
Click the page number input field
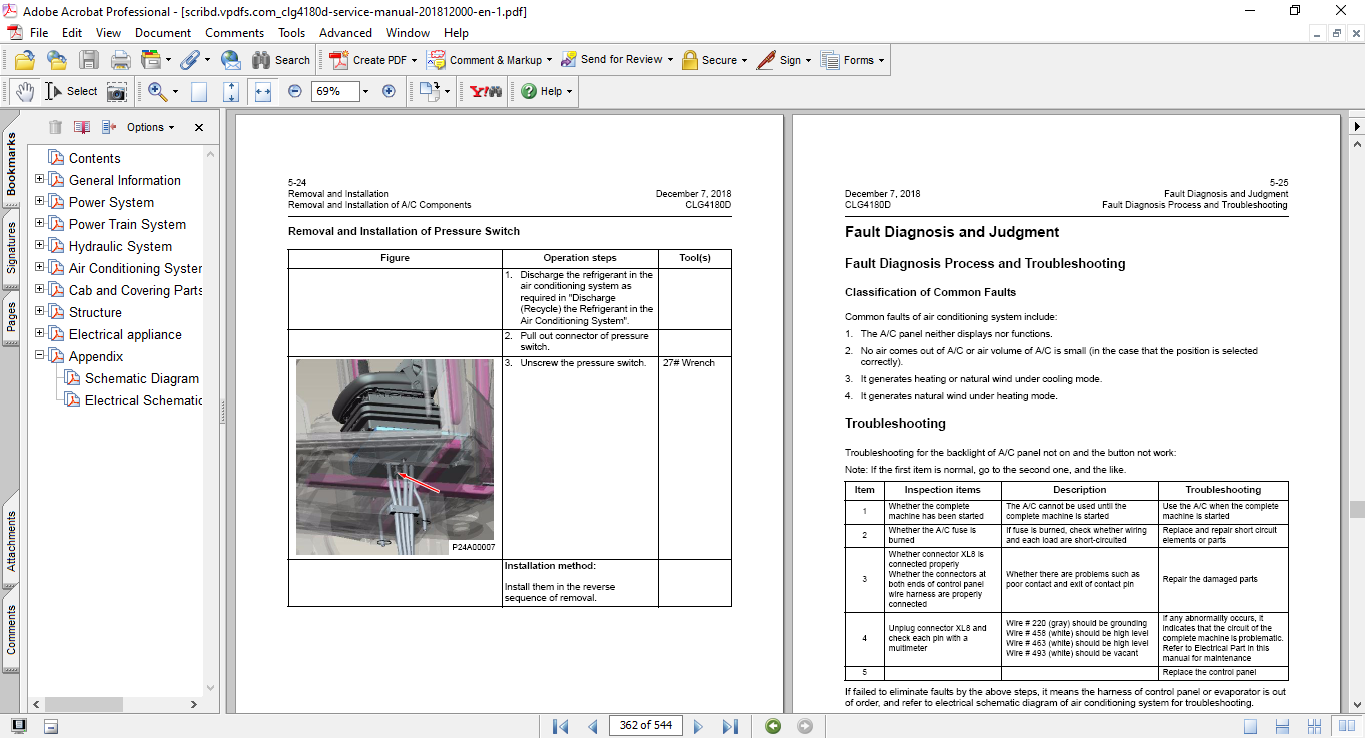645,726
